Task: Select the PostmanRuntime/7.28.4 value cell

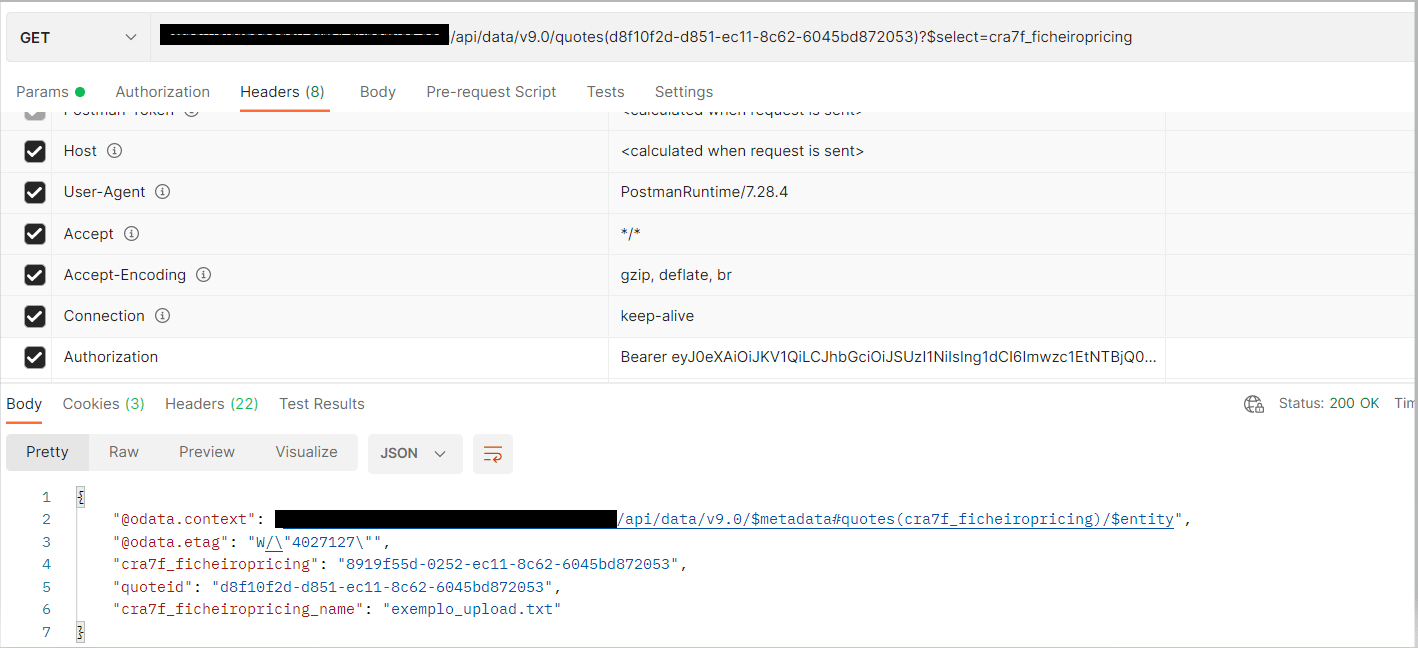Action: click(x=887, y=192)
